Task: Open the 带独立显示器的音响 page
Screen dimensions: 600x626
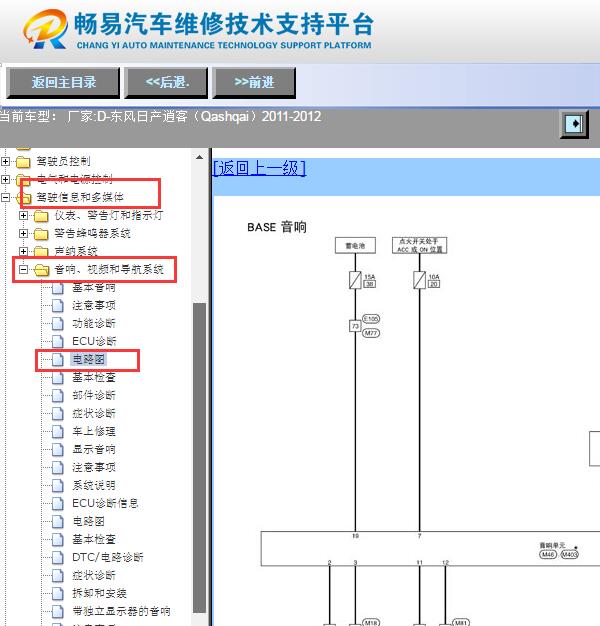Action: click(x=121, y=611)
